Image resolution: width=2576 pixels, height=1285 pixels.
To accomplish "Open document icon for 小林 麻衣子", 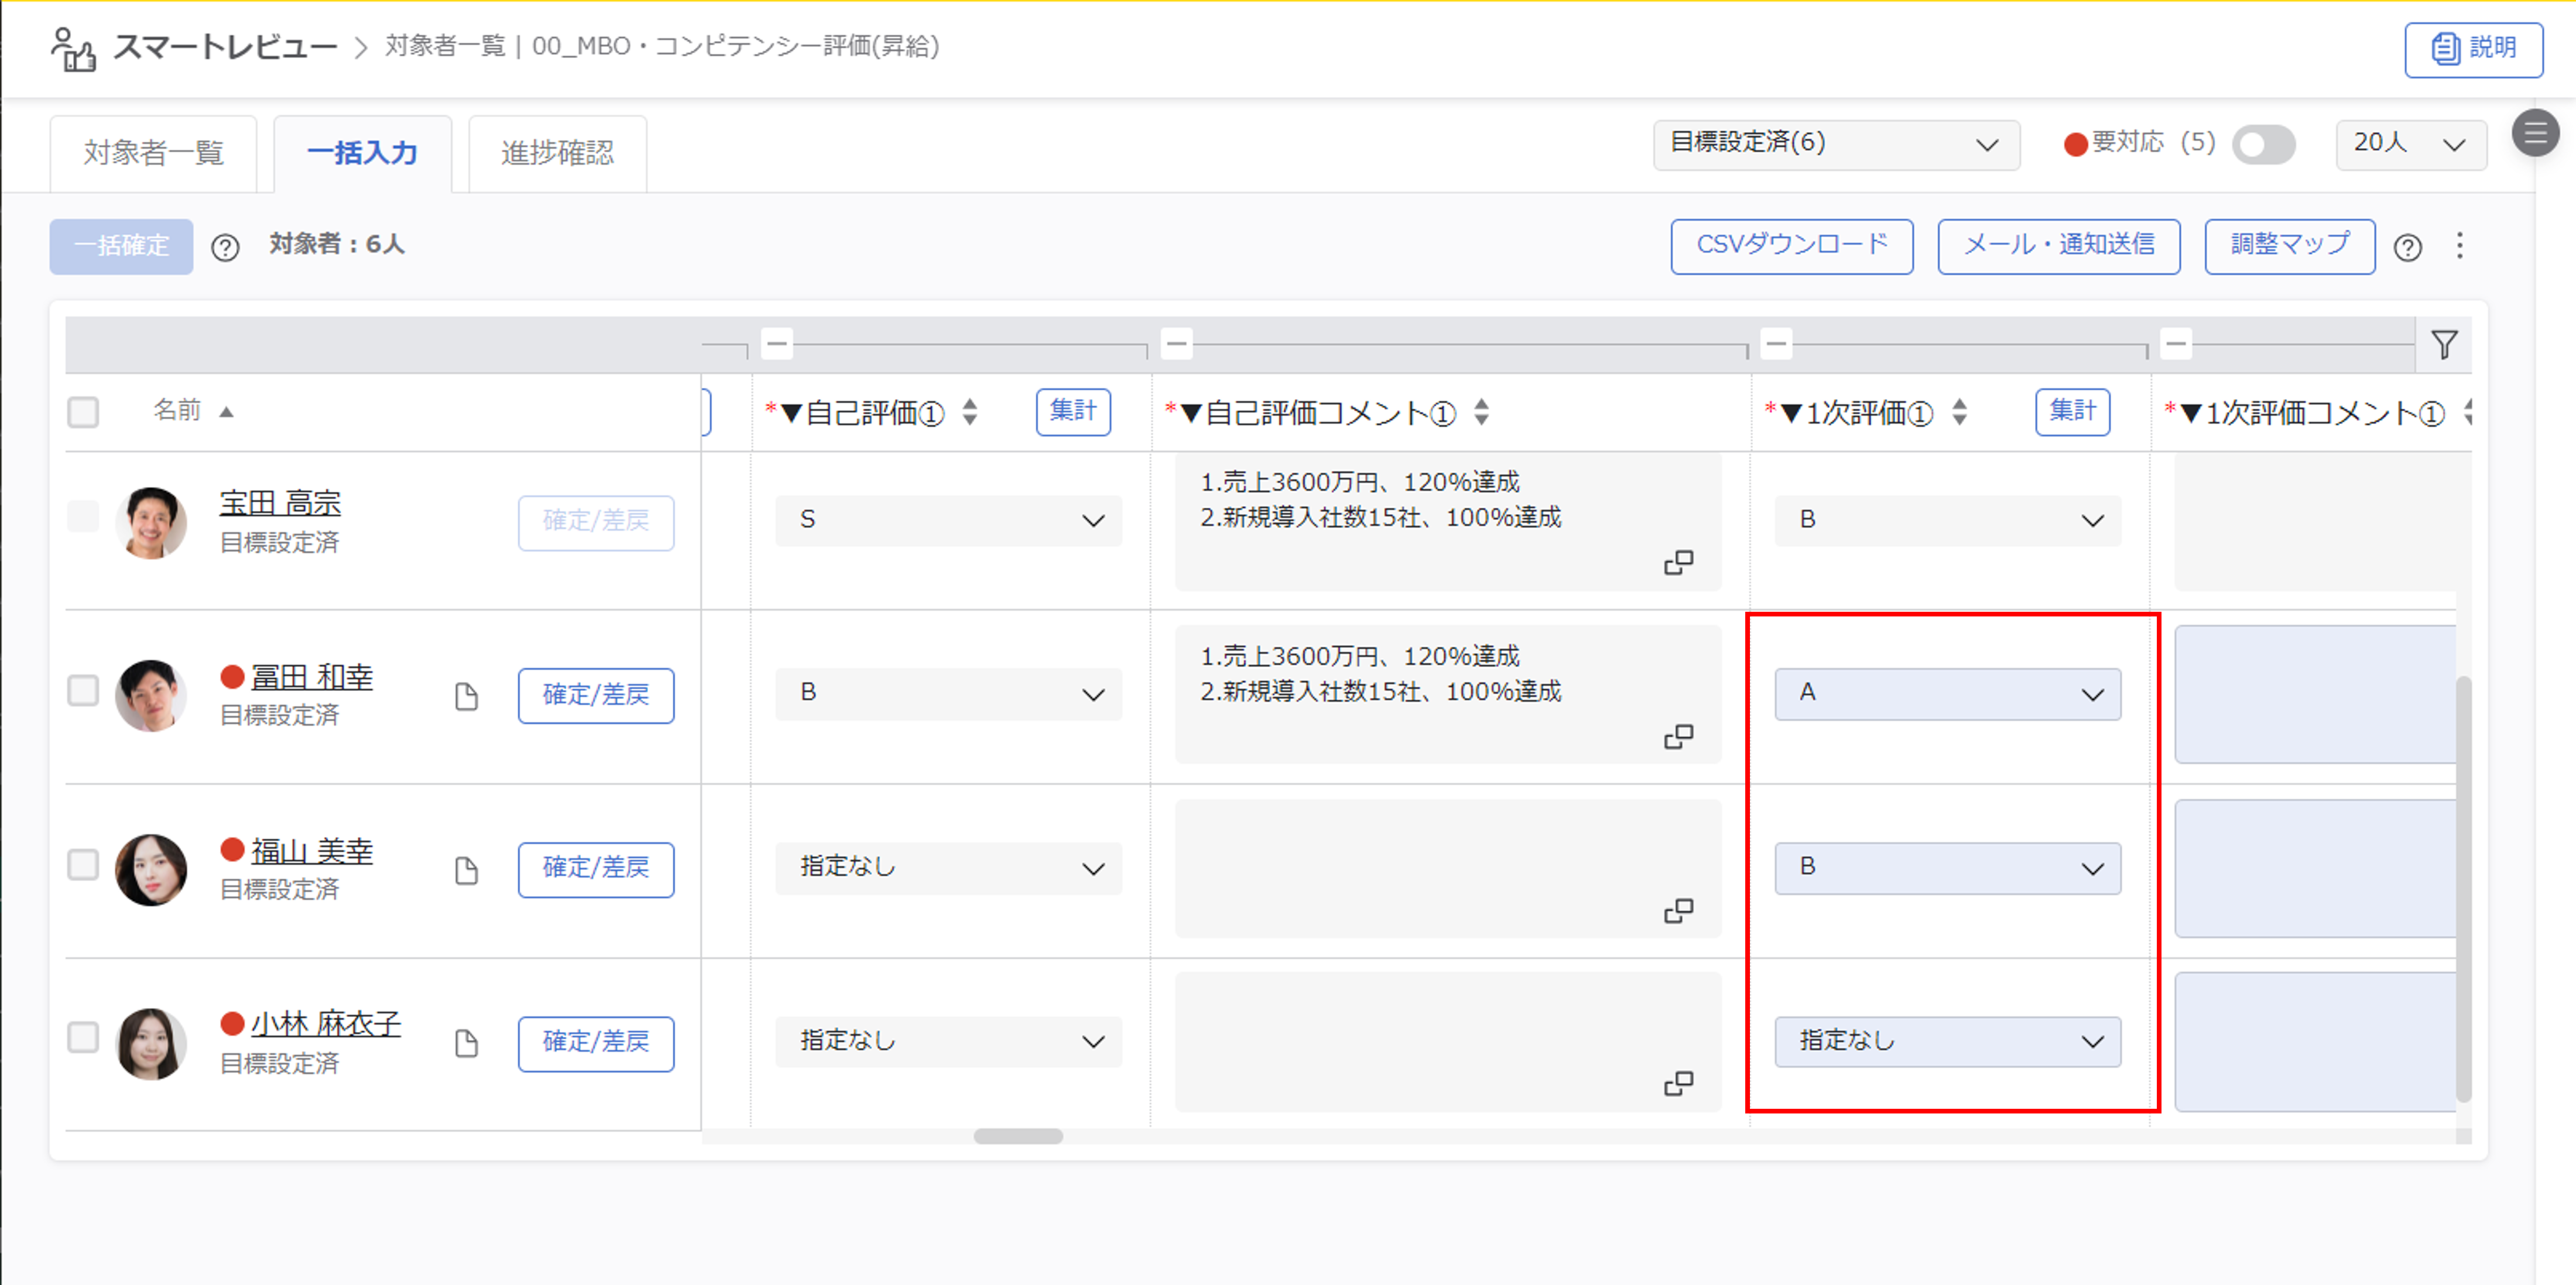I will [467, 1044].
